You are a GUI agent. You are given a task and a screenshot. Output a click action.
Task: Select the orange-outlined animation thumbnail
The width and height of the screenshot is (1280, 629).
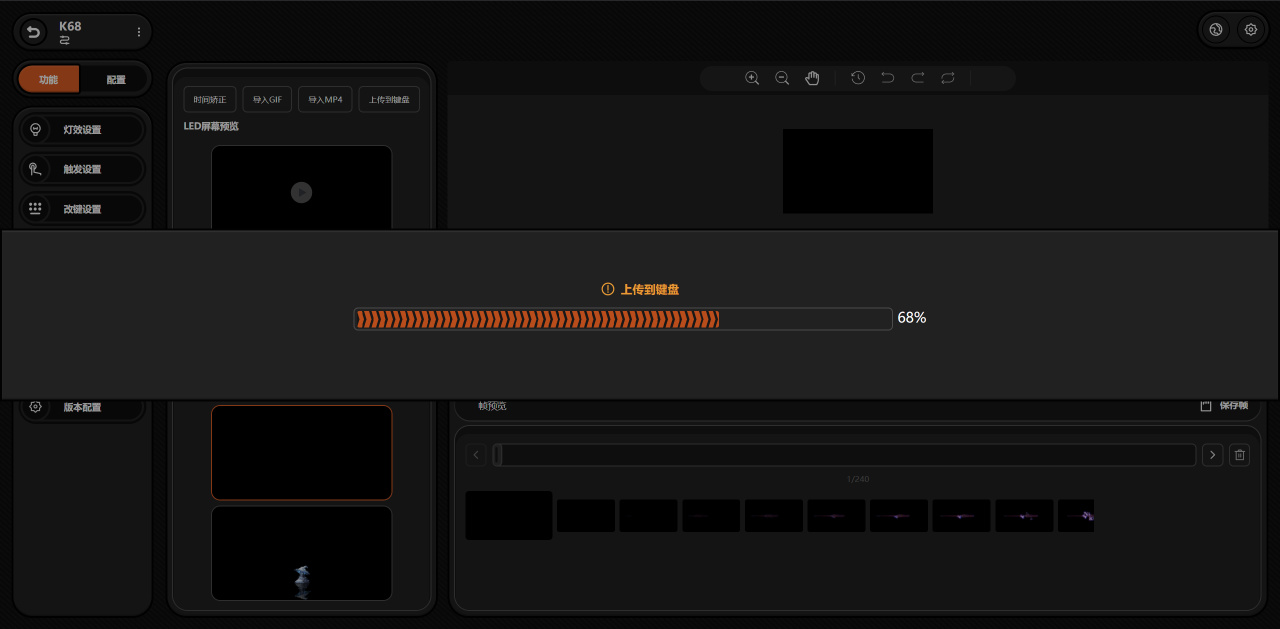pyautogui.click(x=301, y=452)
